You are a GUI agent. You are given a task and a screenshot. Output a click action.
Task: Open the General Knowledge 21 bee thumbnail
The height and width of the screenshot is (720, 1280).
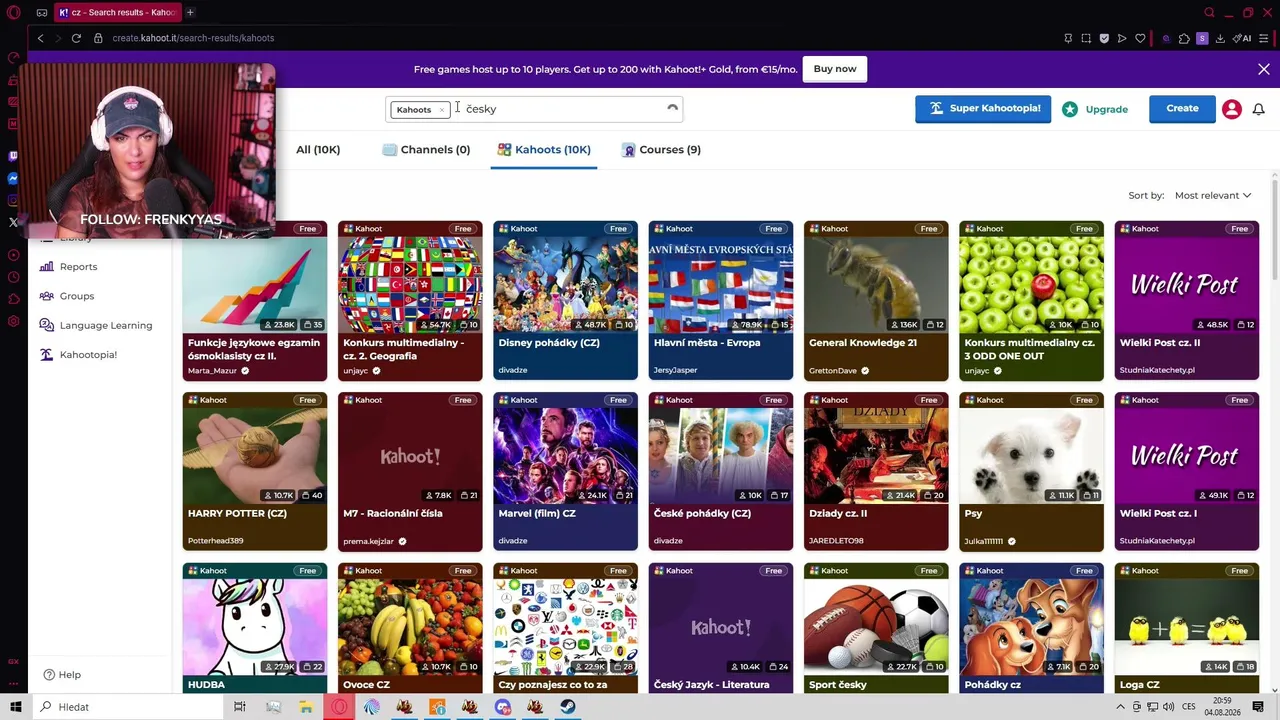pyautogui.click(x=876, y=285)
